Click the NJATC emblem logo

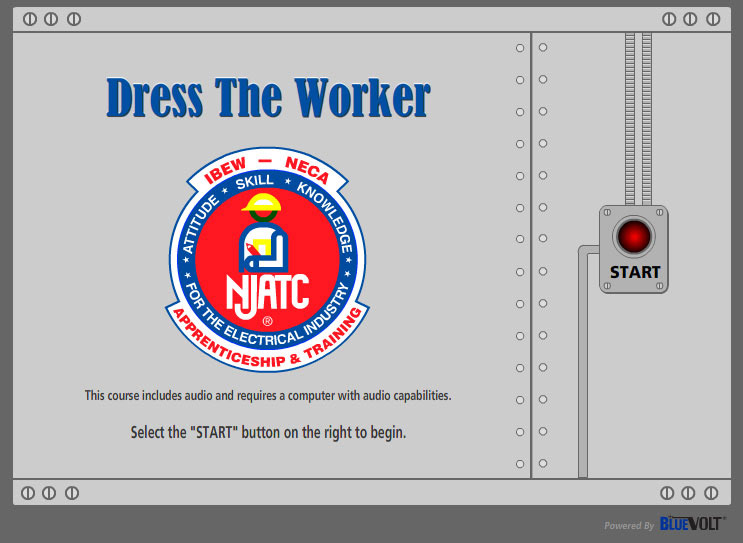pos(268,259)
